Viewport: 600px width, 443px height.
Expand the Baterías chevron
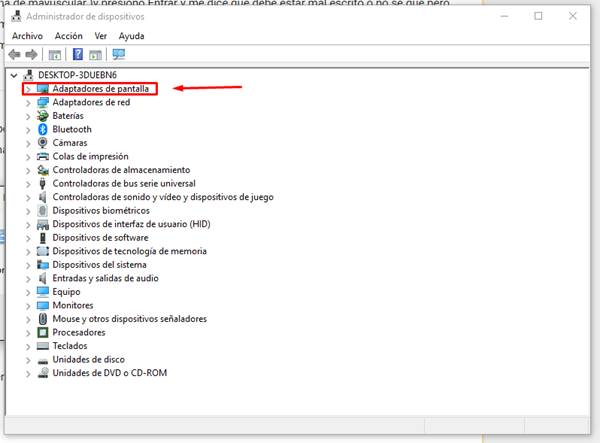(x=28, y=116)
